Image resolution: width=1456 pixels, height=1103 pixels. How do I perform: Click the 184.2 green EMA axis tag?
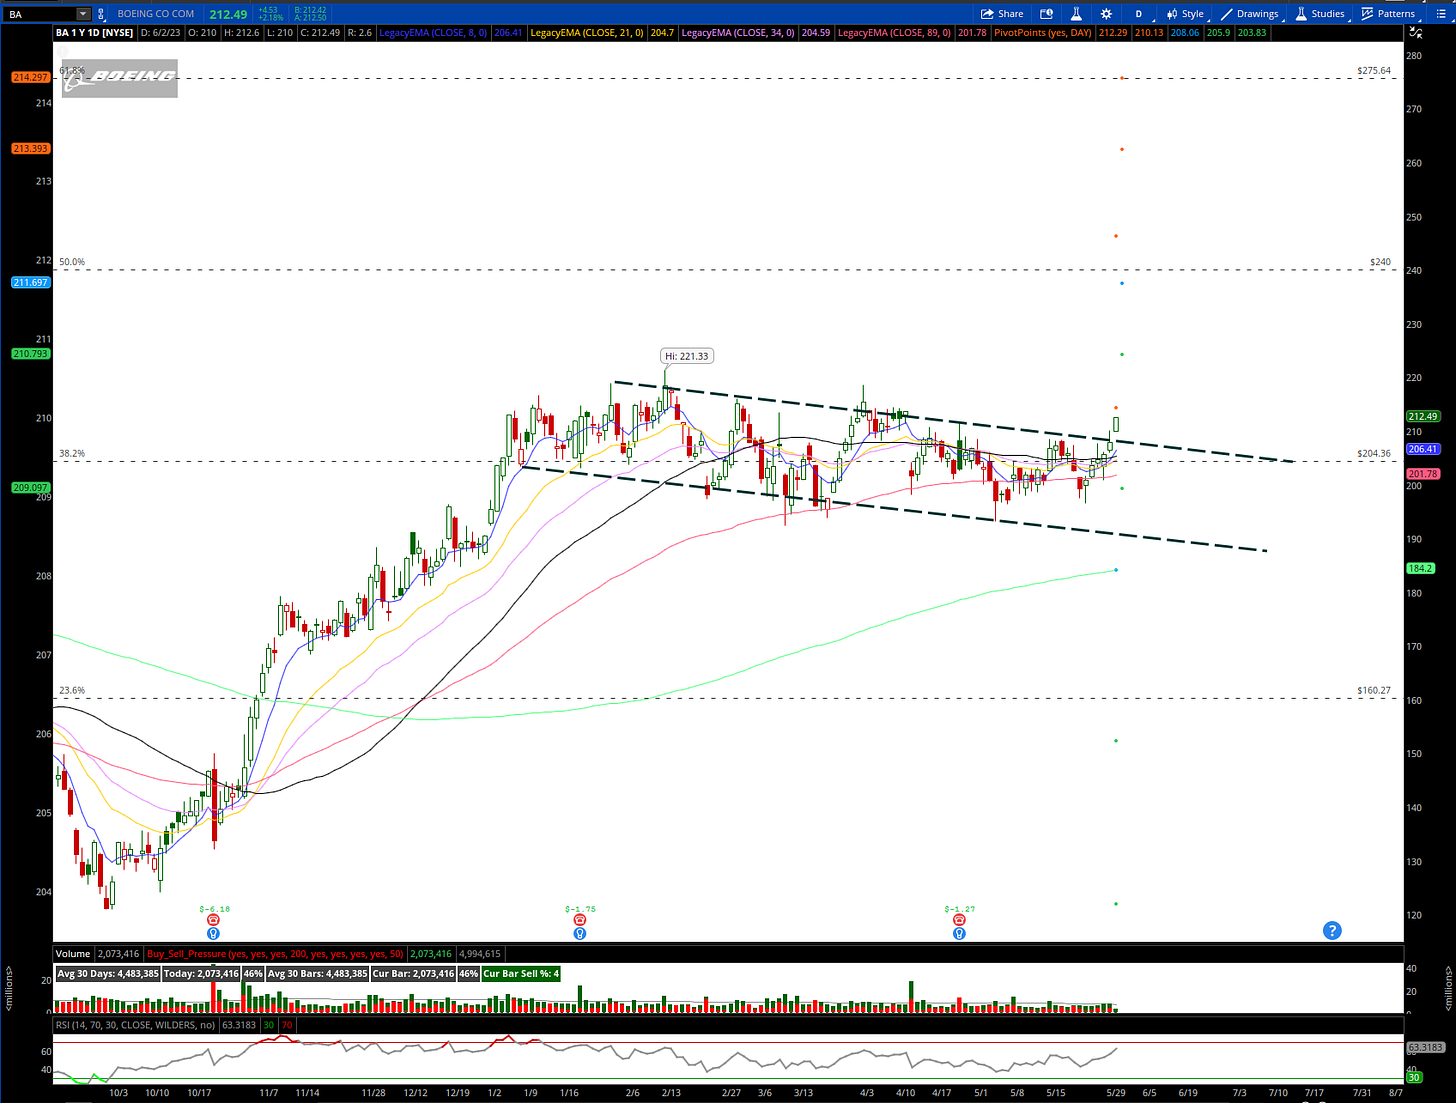(x=1420, y=568)
